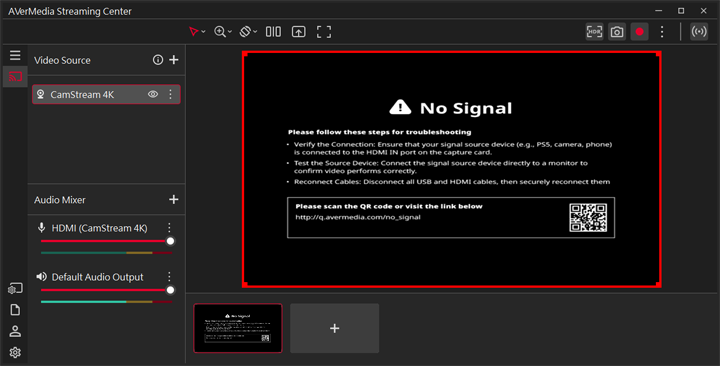Click the pop-out preview window icon

[x=298, y=32]
